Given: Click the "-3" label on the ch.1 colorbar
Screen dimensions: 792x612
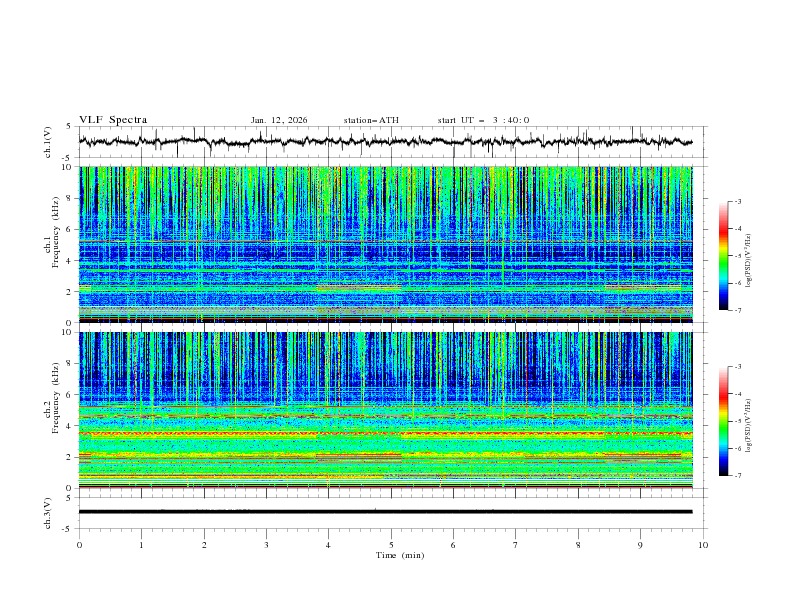Looking at the screenshot, I should pyautogui.click(x=737, y=201).
